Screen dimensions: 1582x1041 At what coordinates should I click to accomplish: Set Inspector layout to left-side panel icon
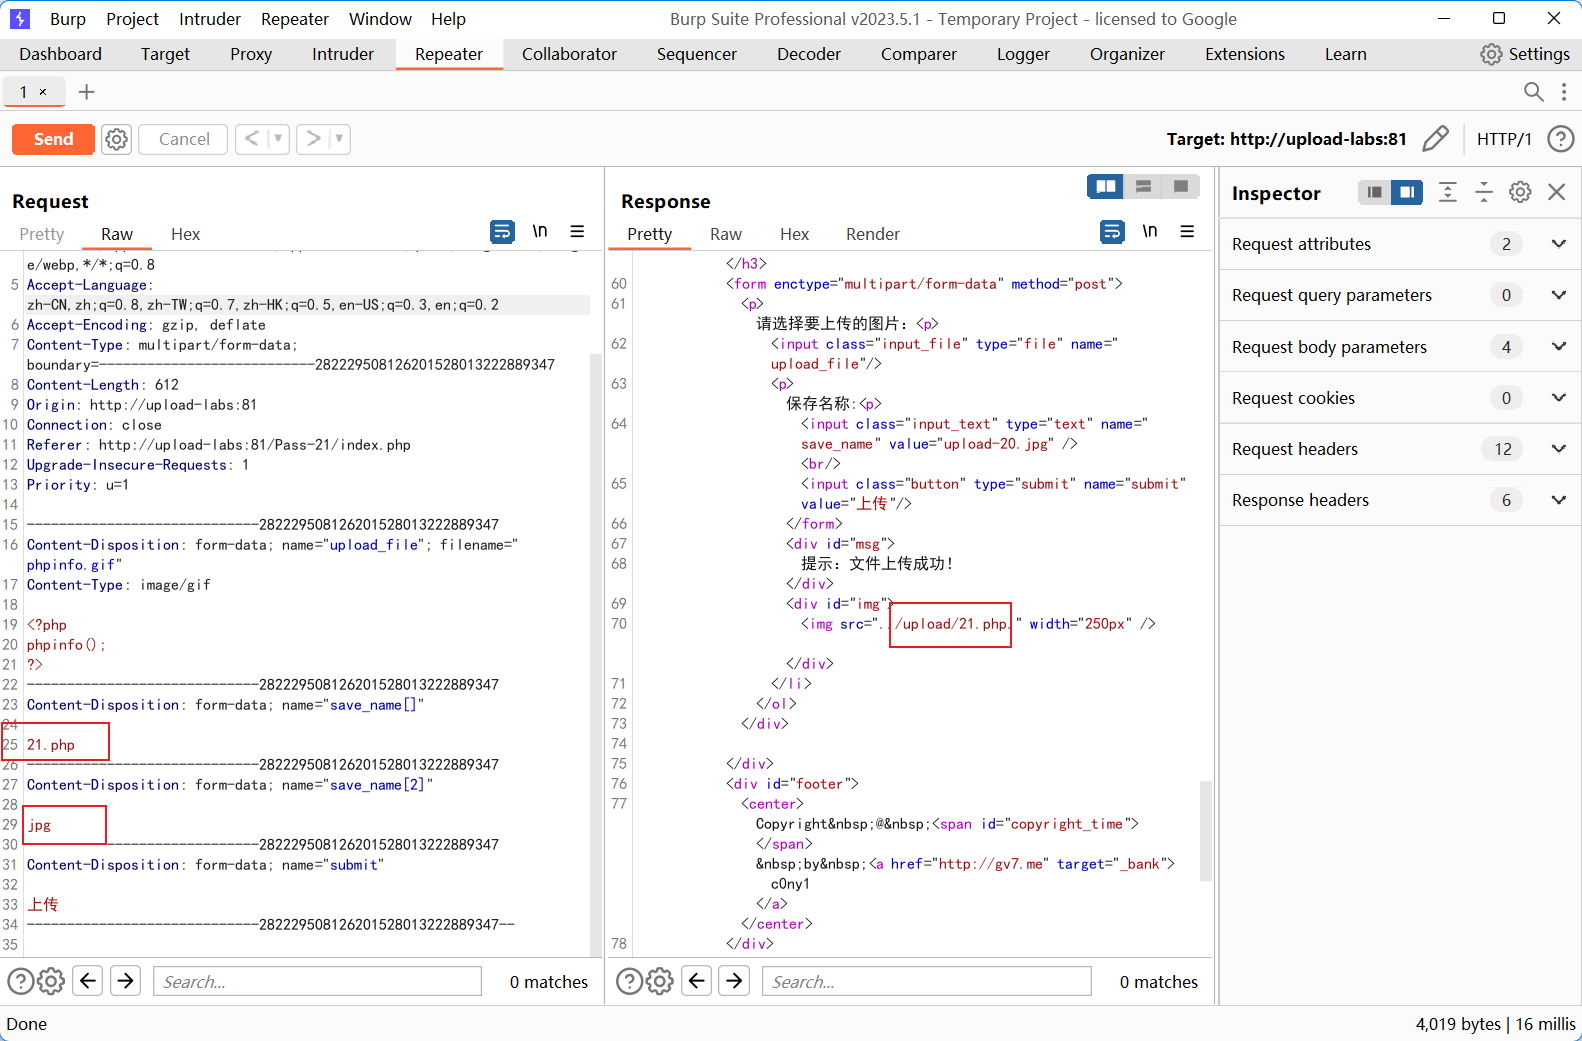1375,192
